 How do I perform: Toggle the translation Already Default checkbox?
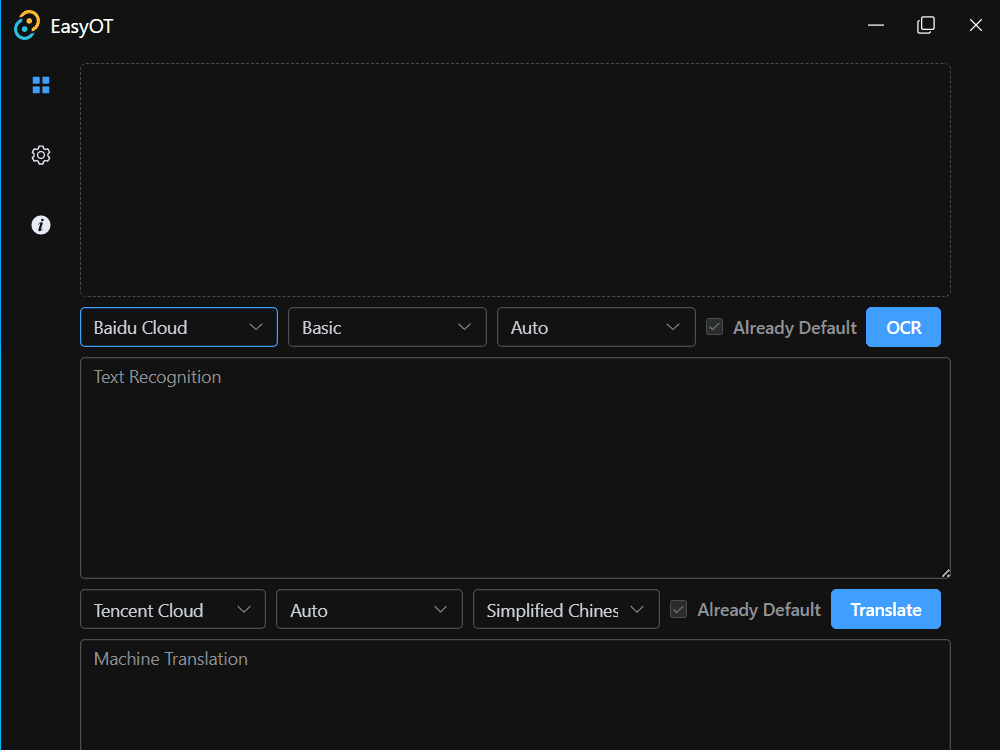[679, 609]
